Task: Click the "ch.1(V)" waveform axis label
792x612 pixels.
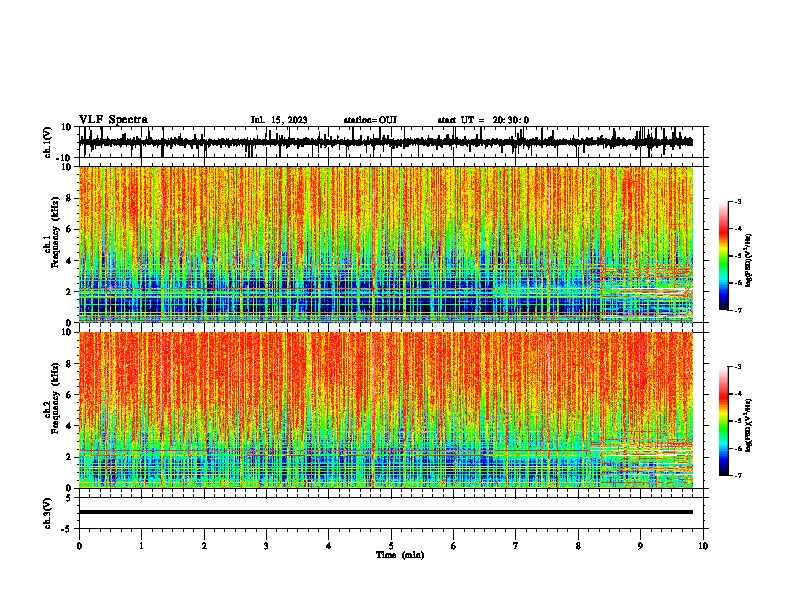Action: coord(48,142)
